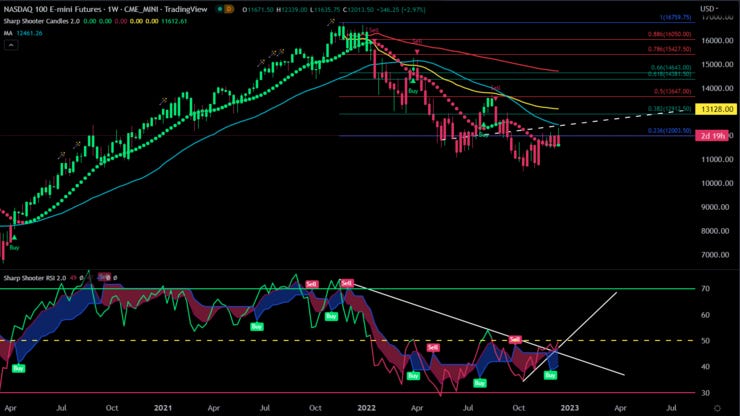740x416 pixels.
Task: Click 15000.00 on the price axis
Action: coord(717,65)
